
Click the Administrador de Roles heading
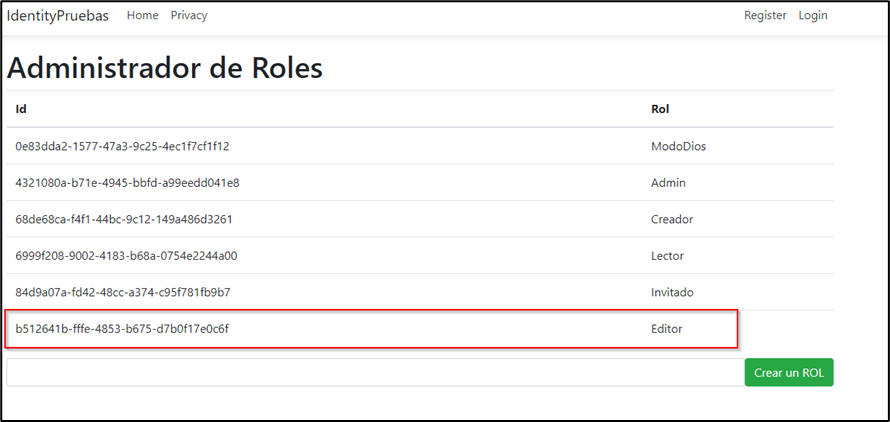pyautogui.click(x=165, y=68)
